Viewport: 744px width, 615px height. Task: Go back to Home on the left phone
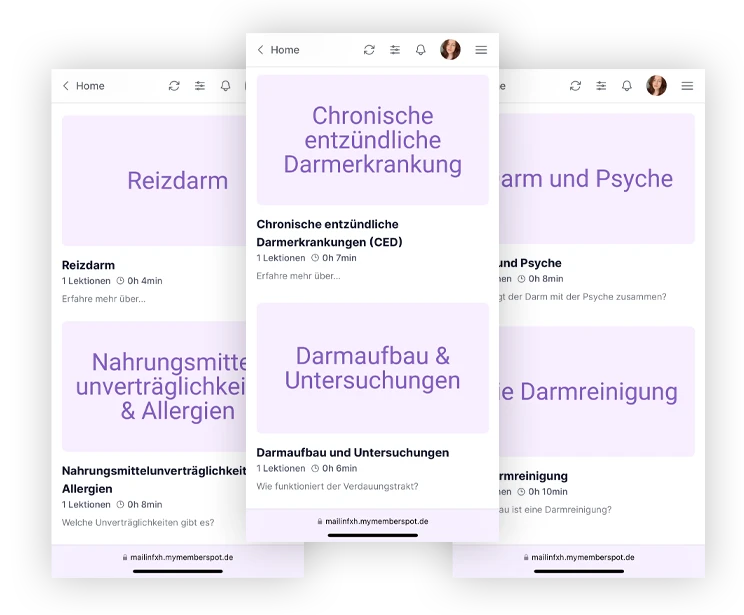(83, 86)
